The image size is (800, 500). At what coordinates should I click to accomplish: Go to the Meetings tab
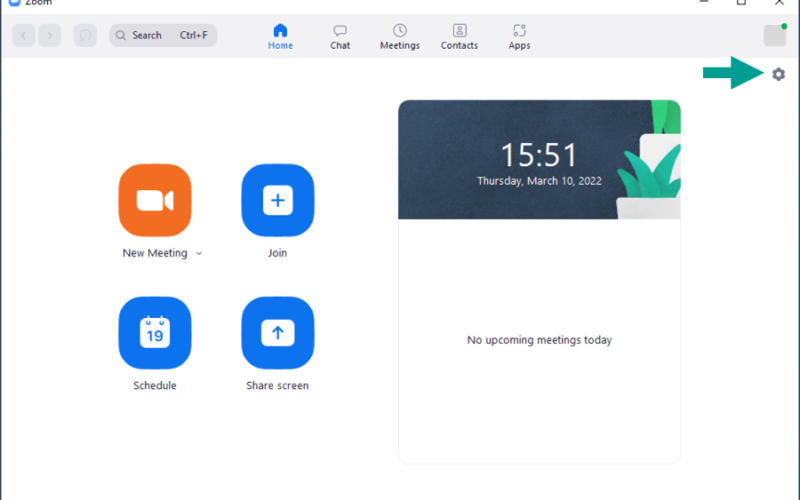(x=399, y=37)
